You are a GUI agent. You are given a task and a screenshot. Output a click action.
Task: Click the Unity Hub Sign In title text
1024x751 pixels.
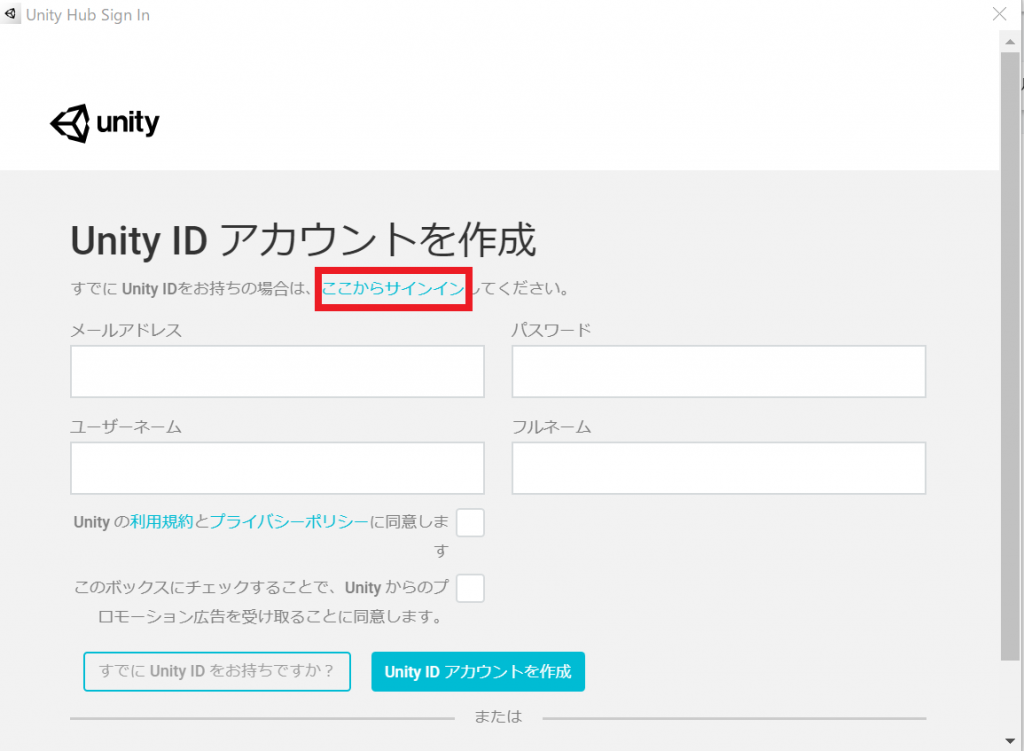[88, 15]
